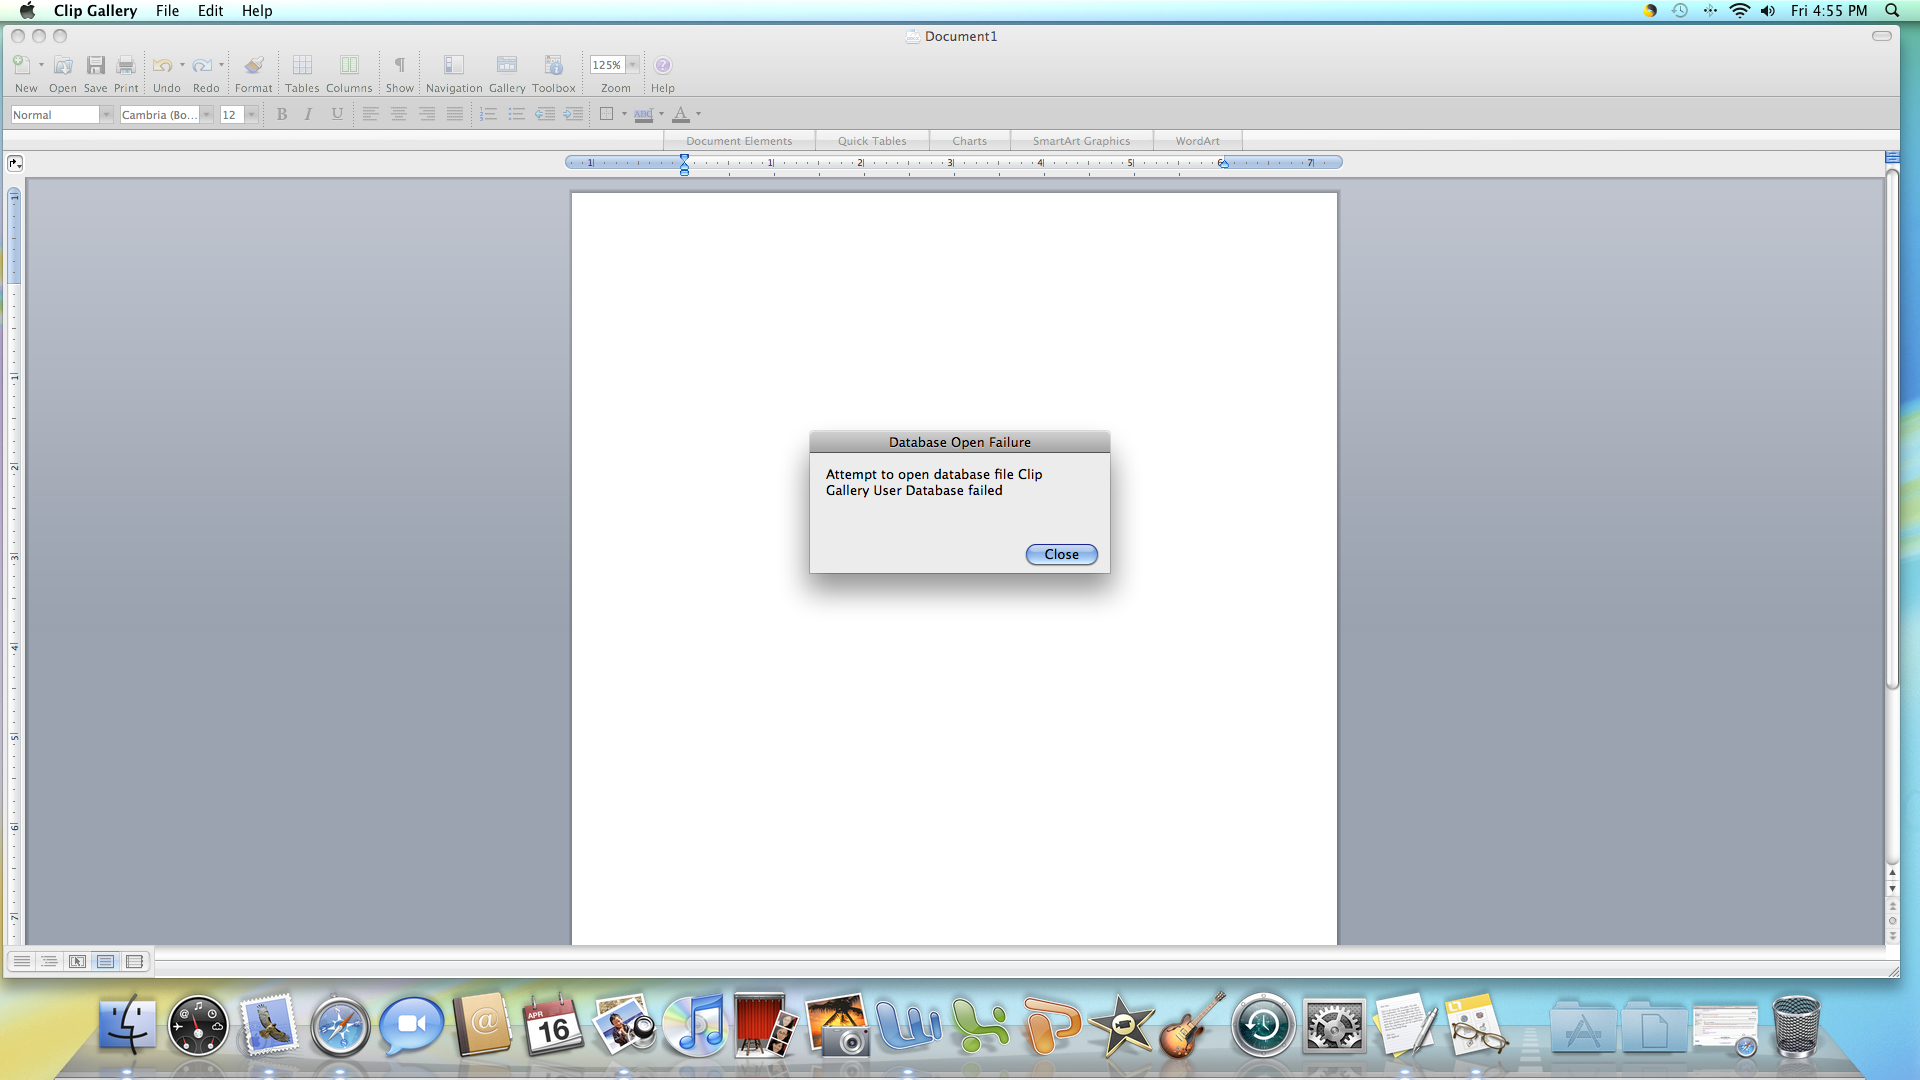Click the zoom percentage input field

click(x=607, y=65)
